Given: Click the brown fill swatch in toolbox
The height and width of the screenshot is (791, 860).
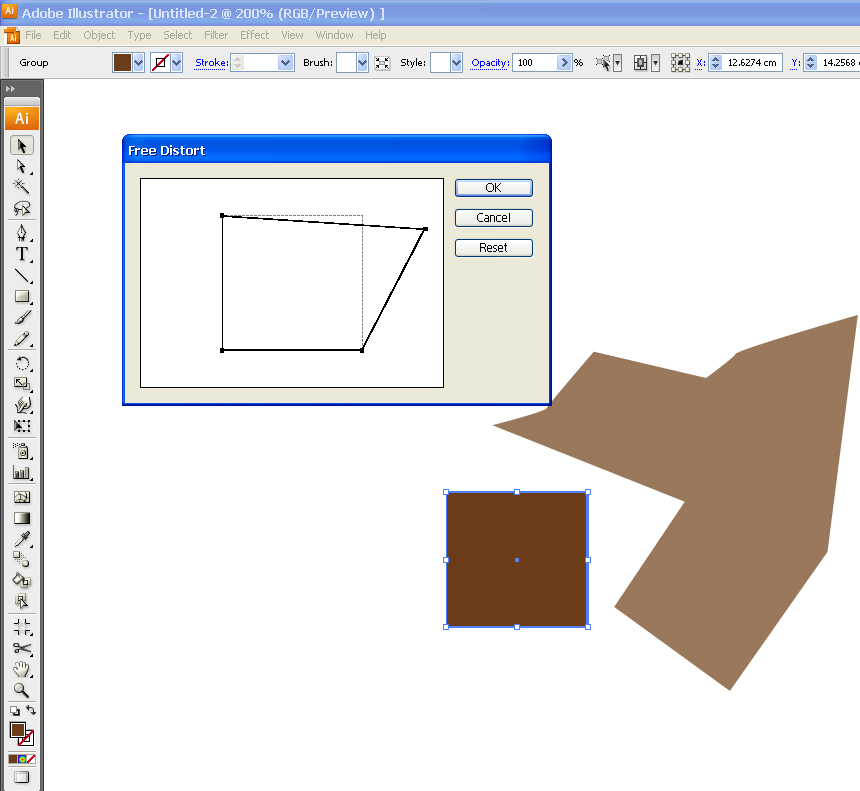Looking at the screenshot, I should (x=18, y=730).
